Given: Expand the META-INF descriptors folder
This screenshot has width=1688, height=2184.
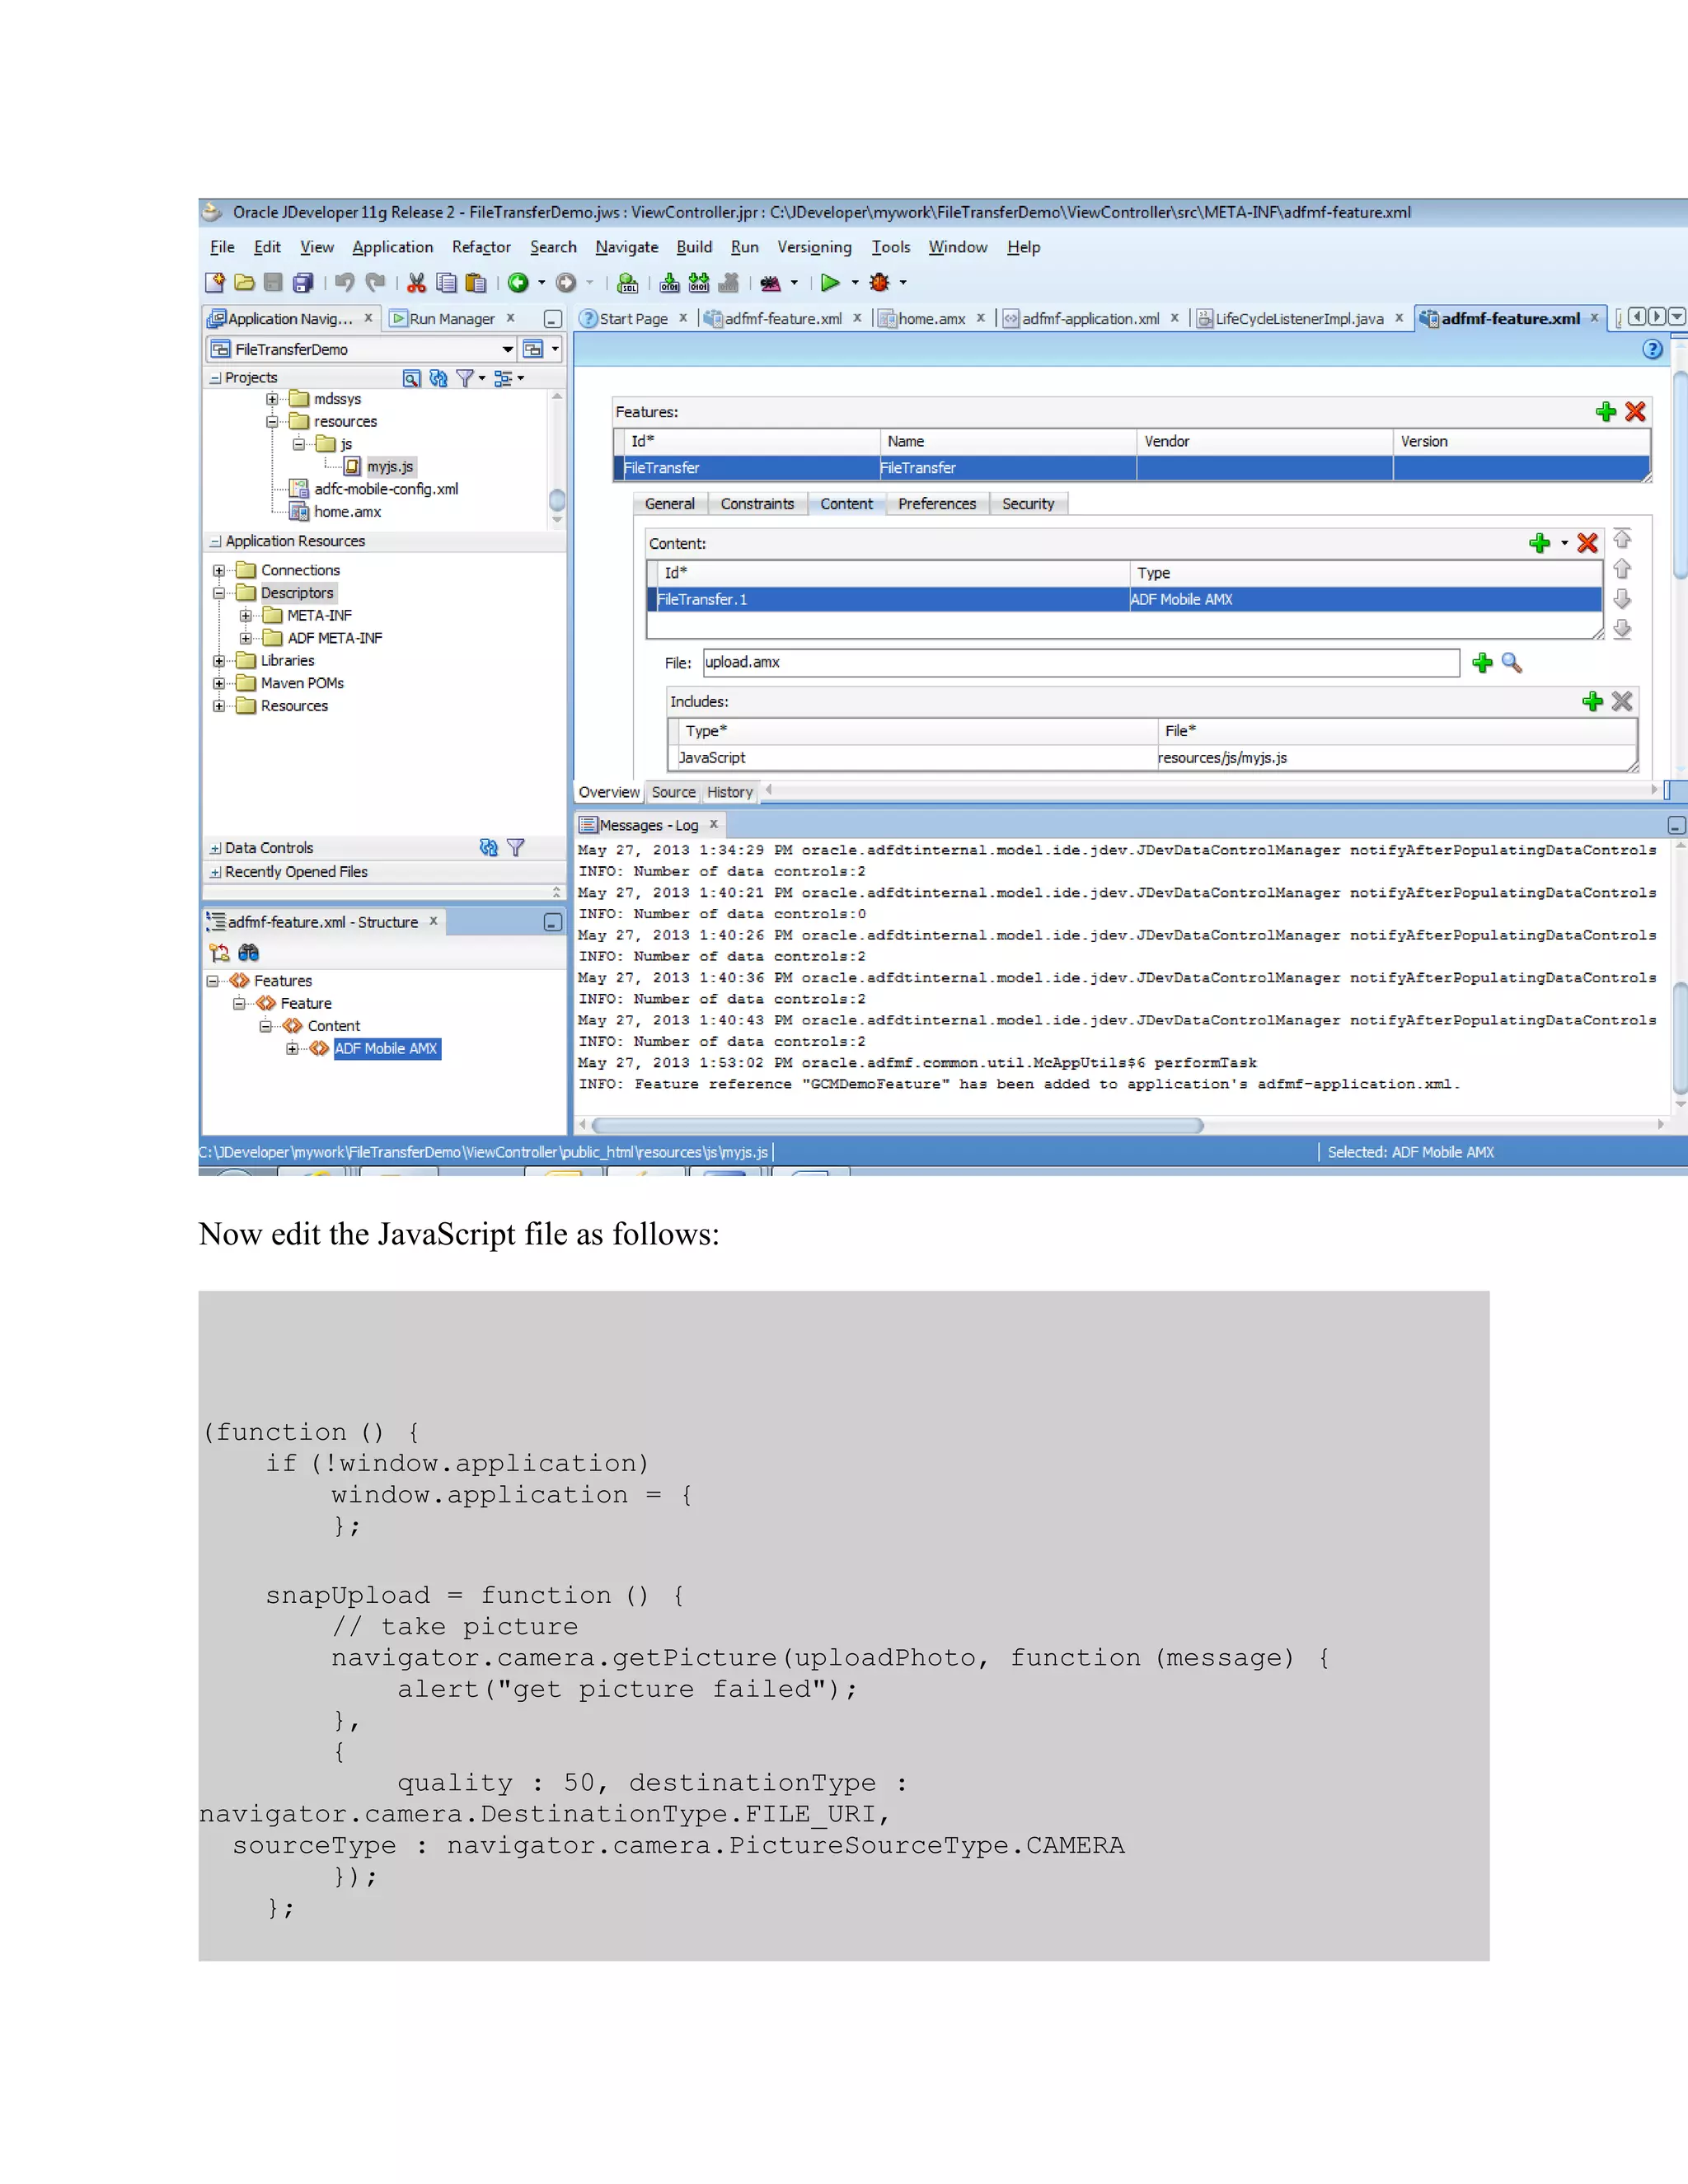Looking at the screenshot, I should click(x=245, y=616).
